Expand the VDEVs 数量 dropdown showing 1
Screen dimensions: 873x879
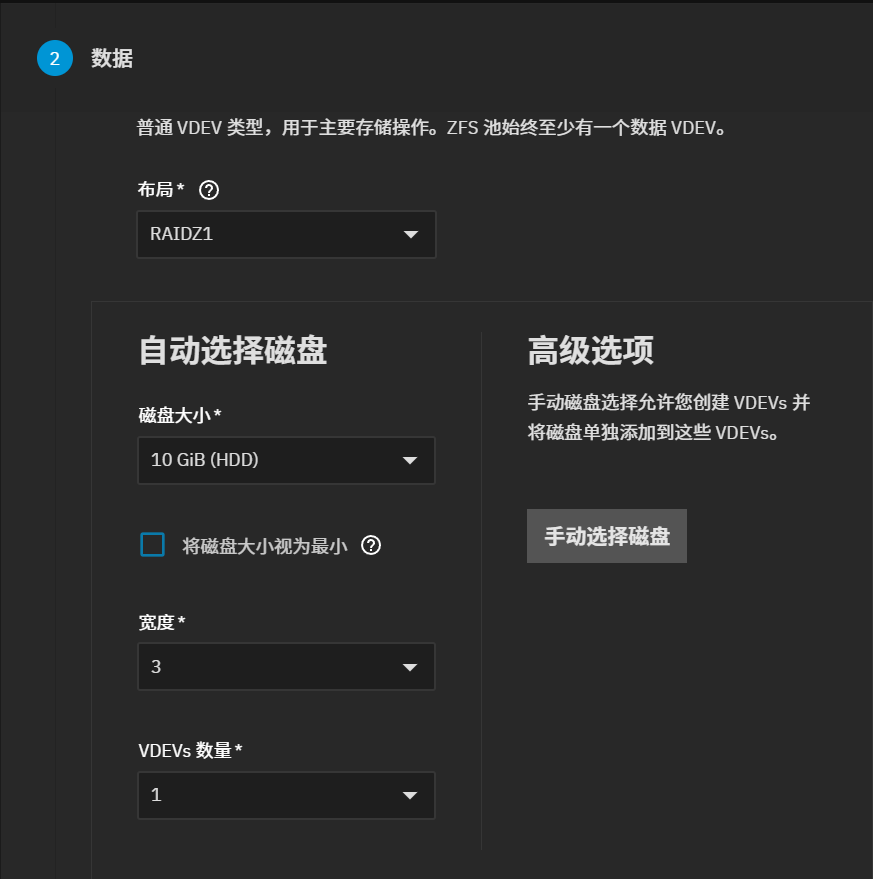click(270, 796)
